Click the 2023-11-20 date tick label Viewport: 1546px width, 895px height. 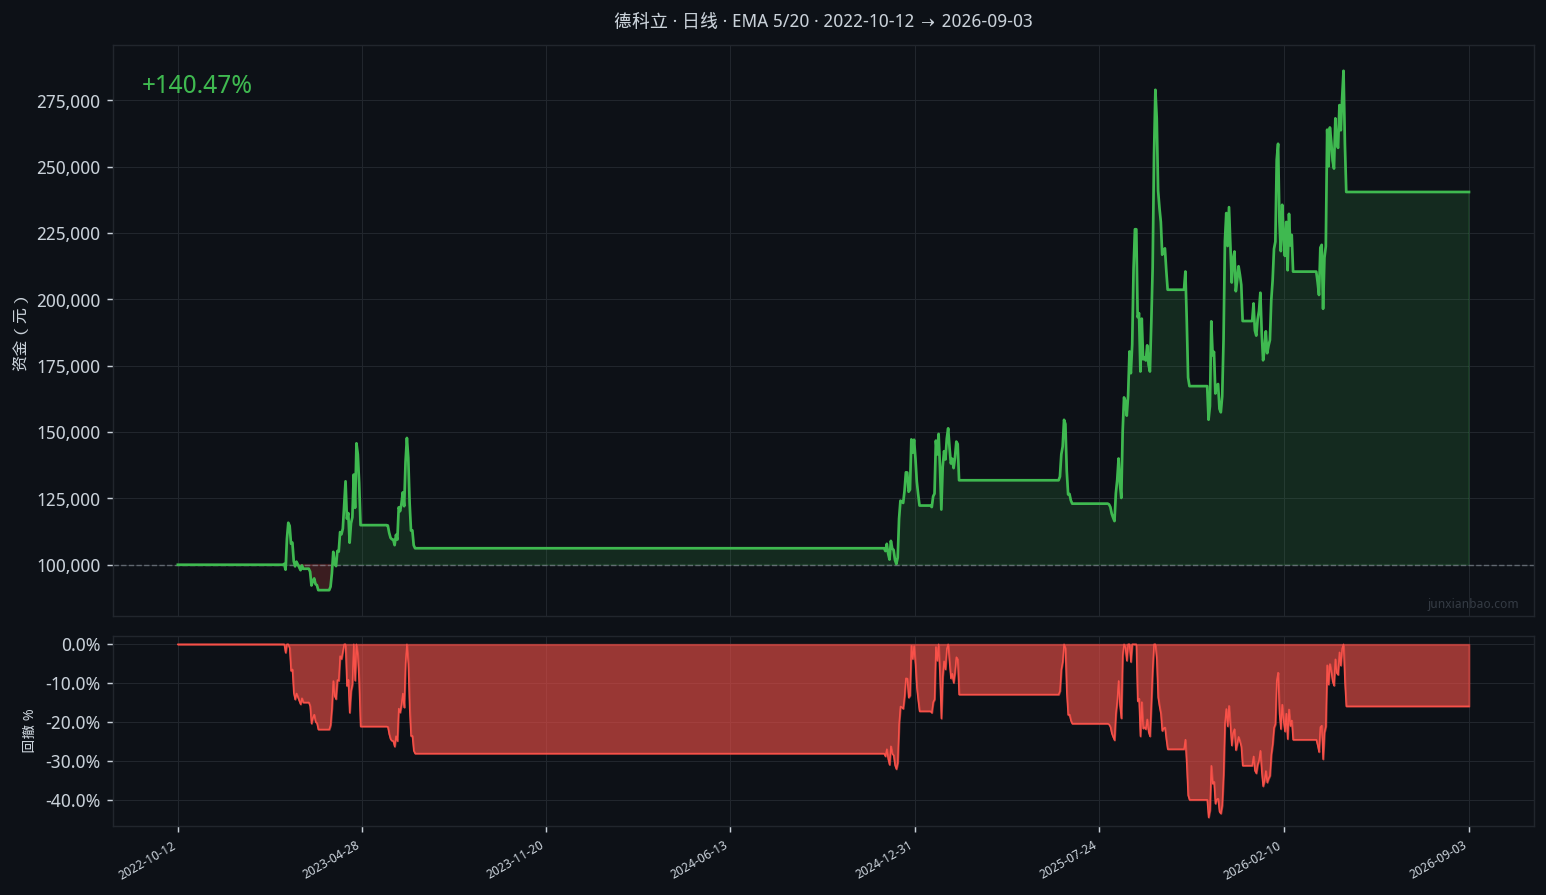pyautogui.click(x=515, y=860)
